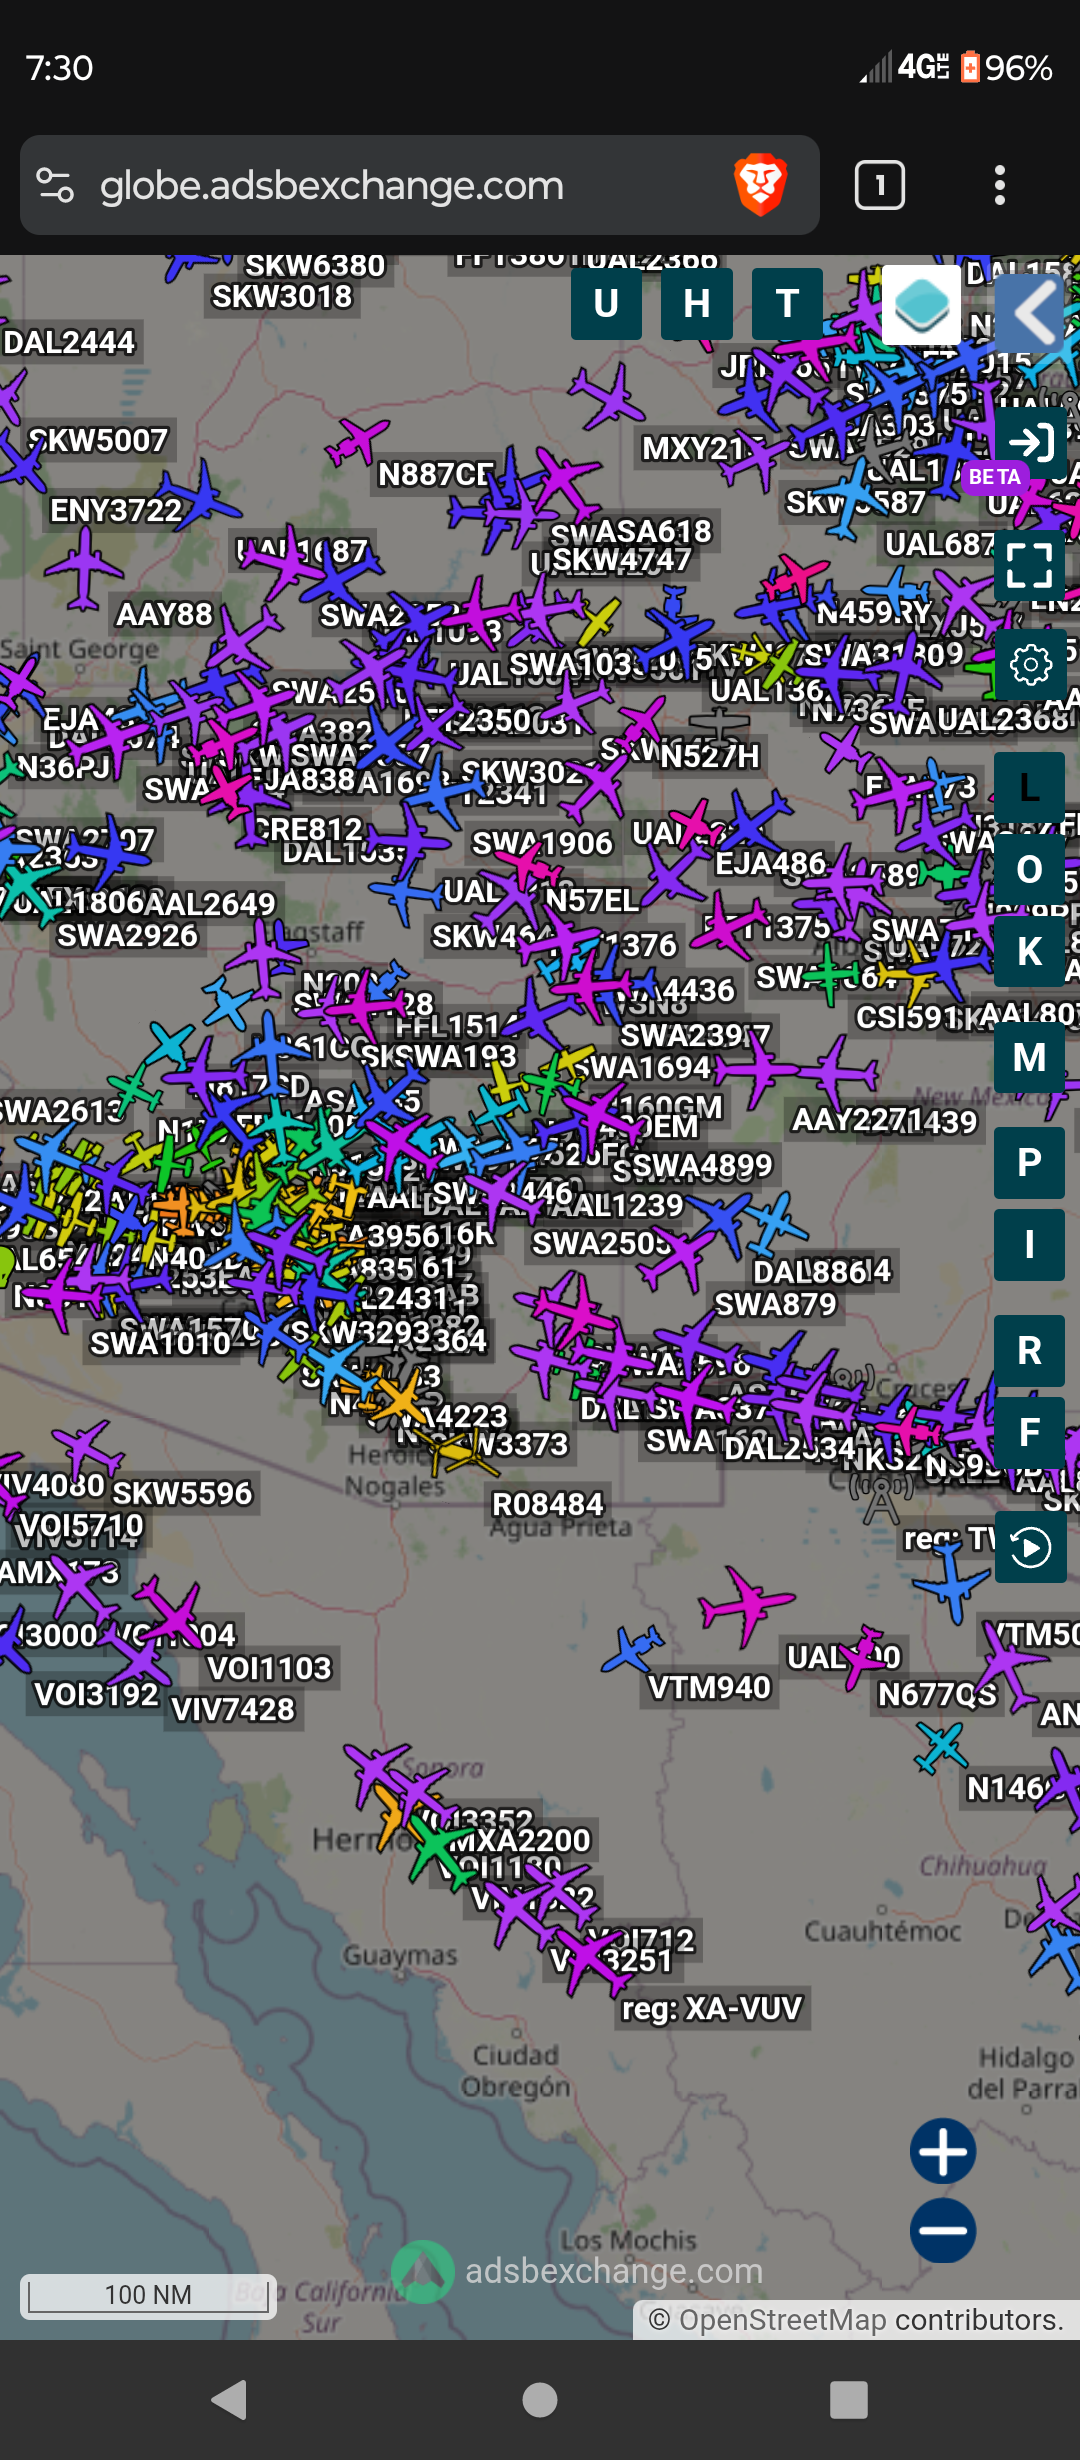
Task: Select aircraft labeled SKW6380
Action: pyautogui.click(x=315, y=265)
